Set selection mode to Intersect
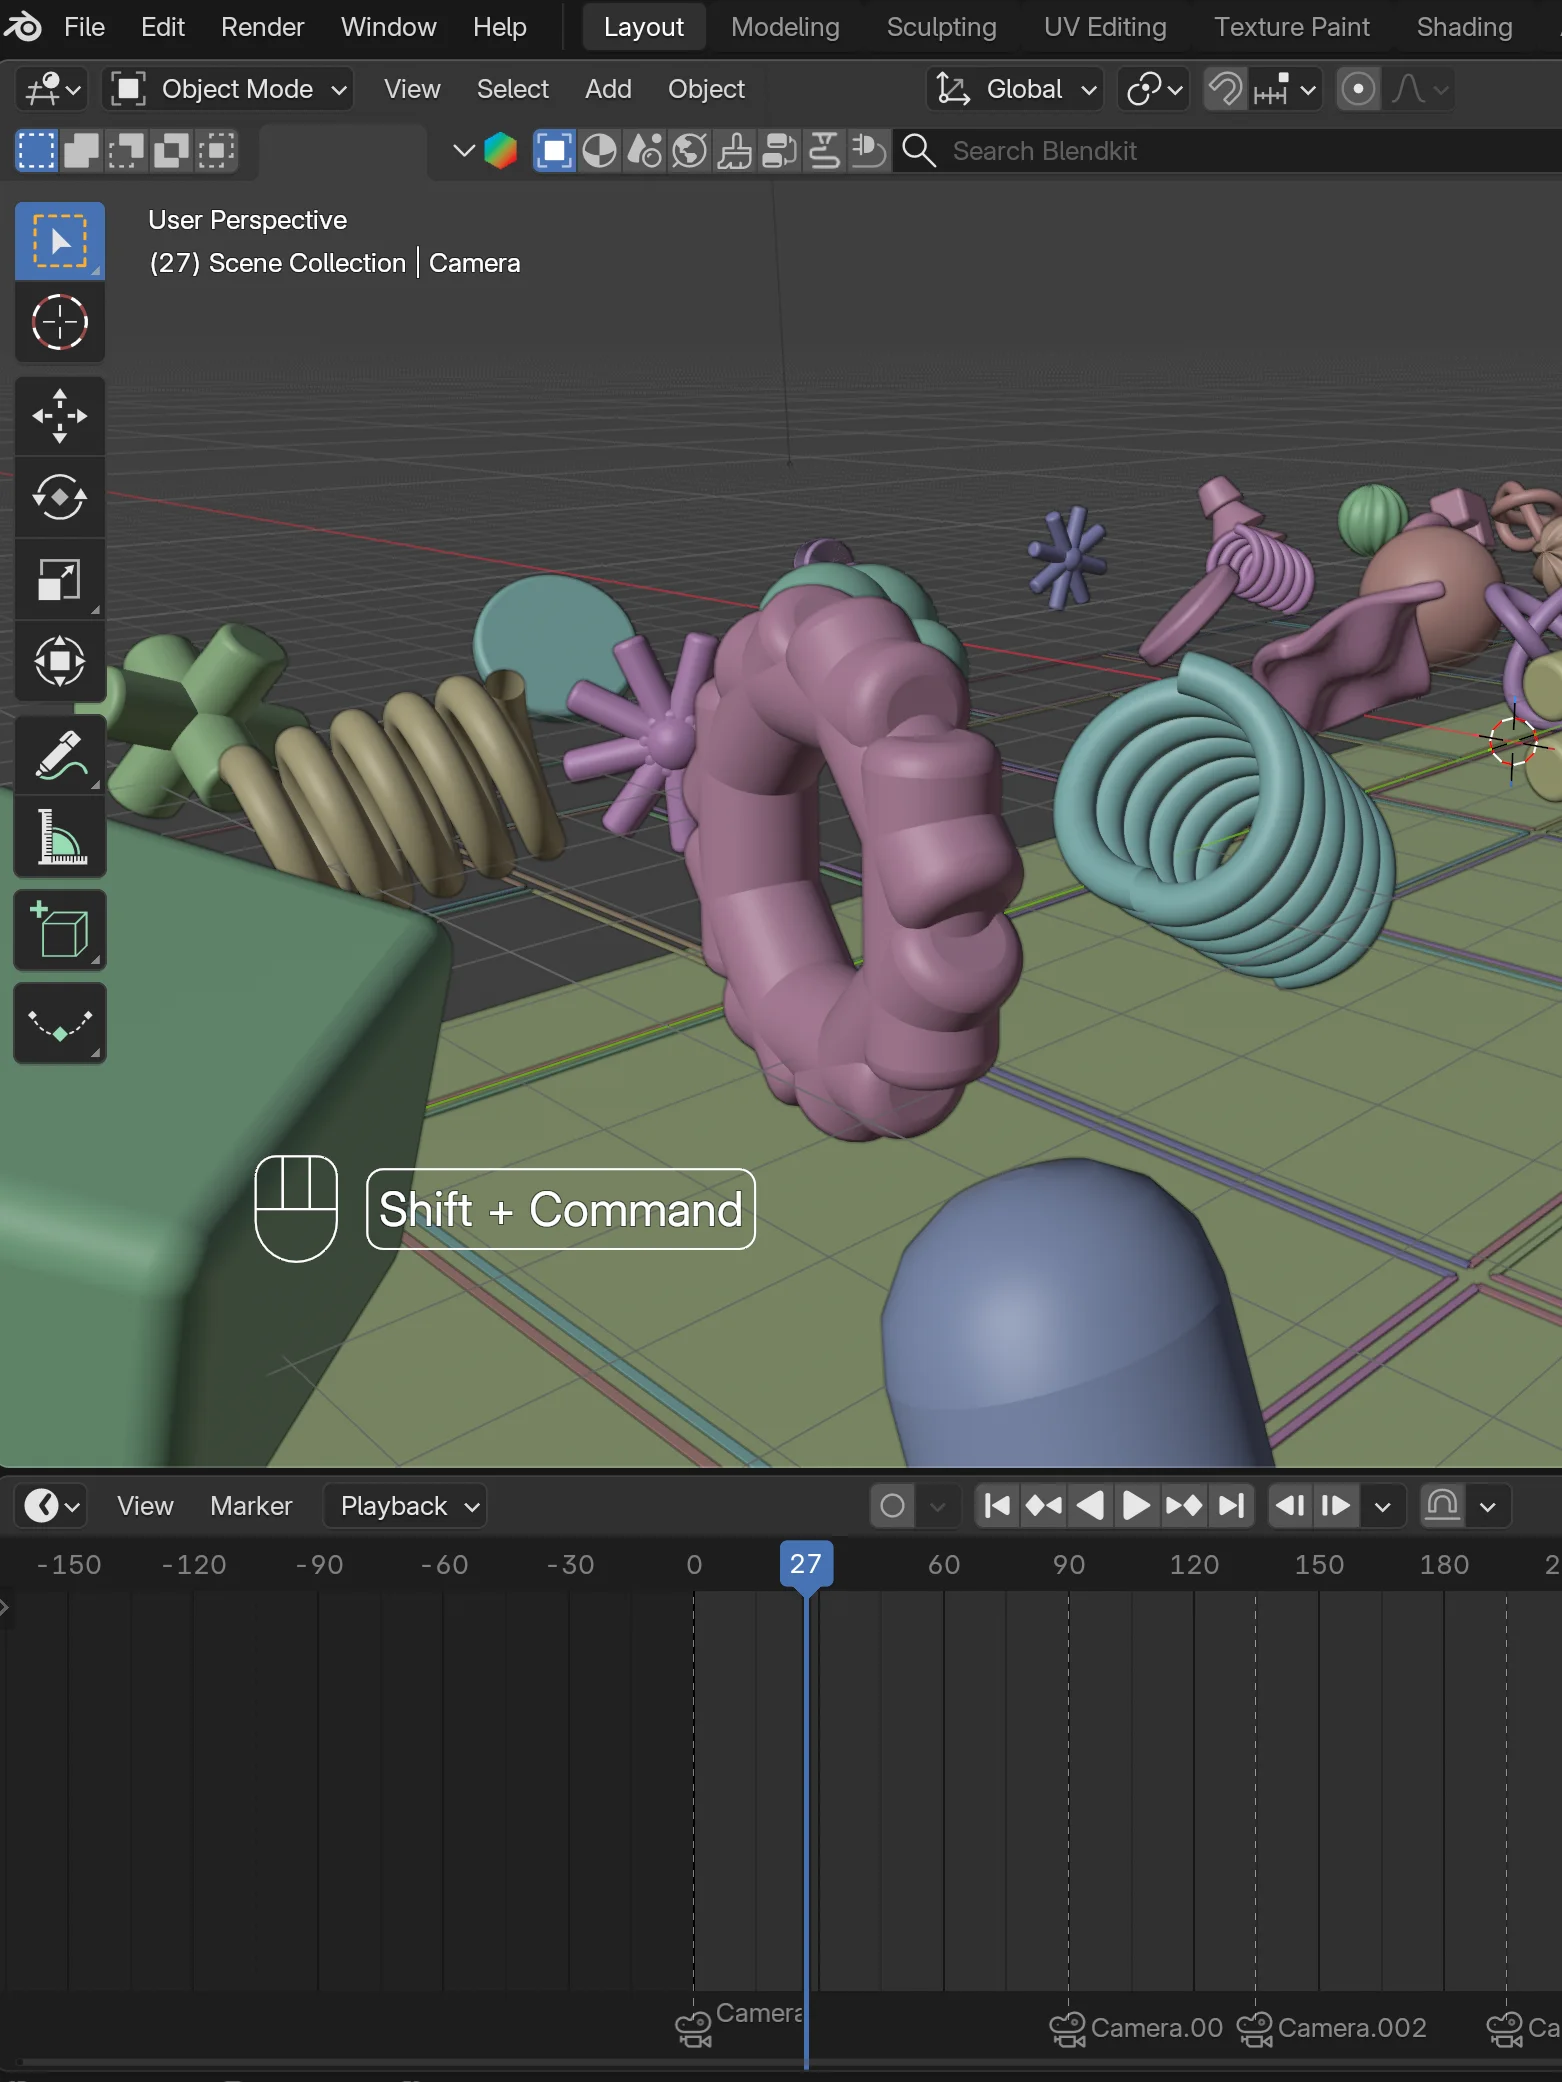Viewport: 1562px width, 2082px height. point(216,151)
